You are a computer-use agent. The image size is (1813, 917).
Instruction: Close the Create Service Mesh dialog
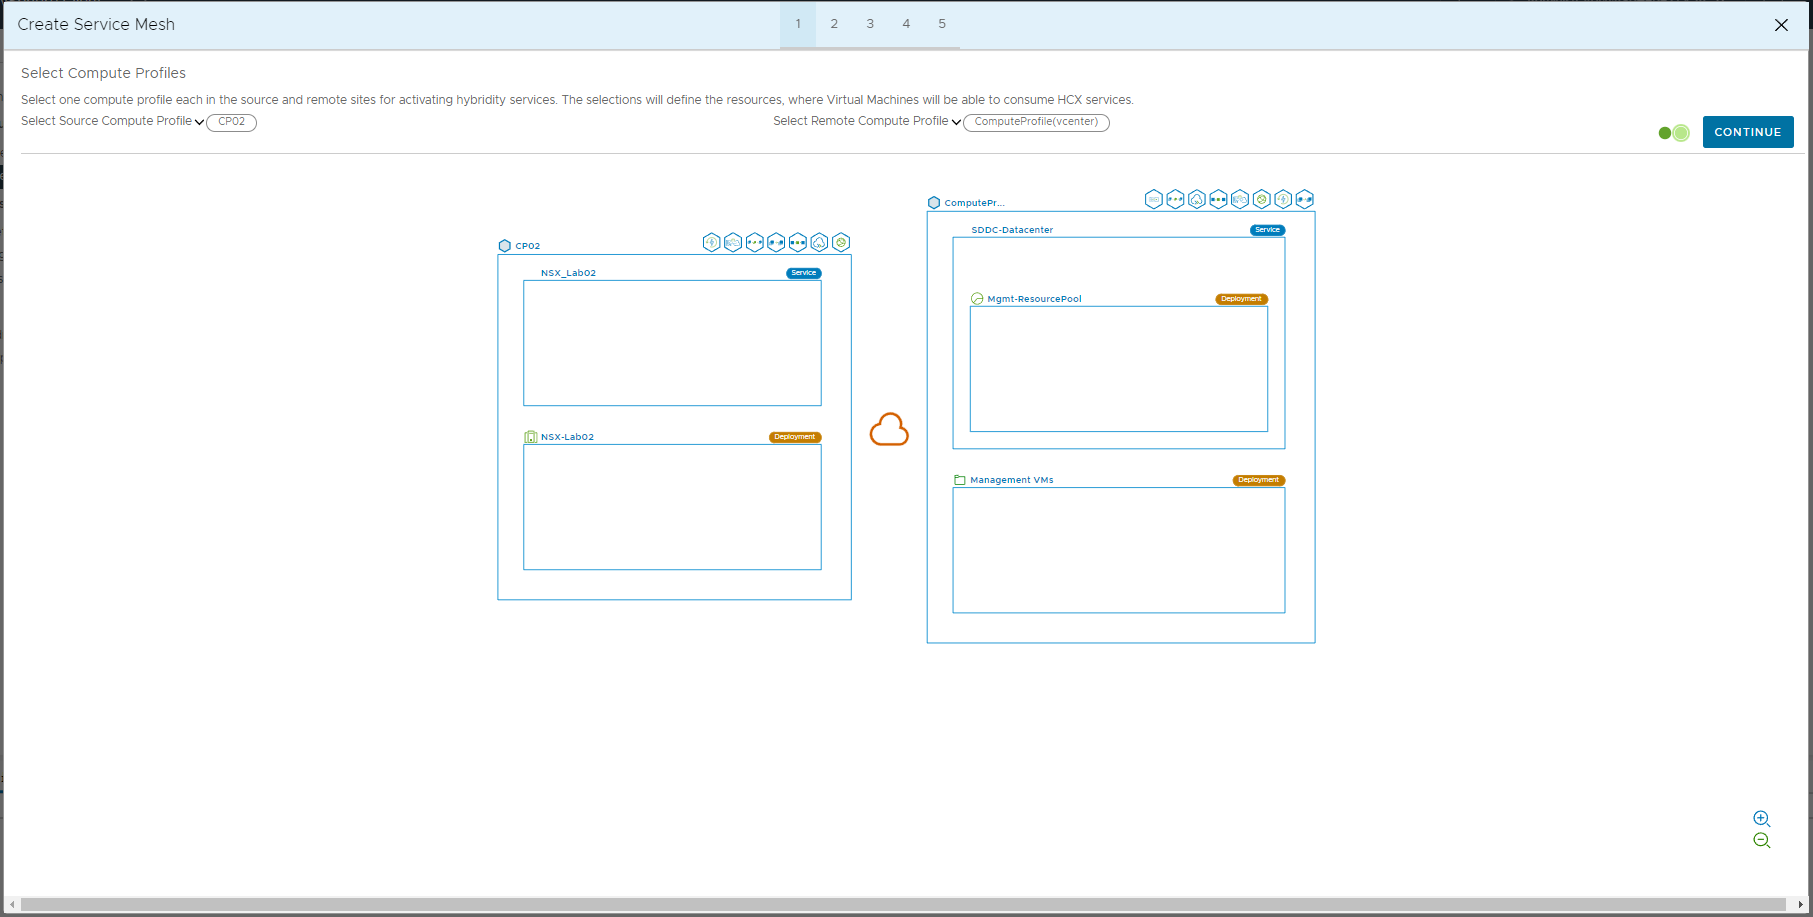pyautogui.click(x=1781, y=25)
